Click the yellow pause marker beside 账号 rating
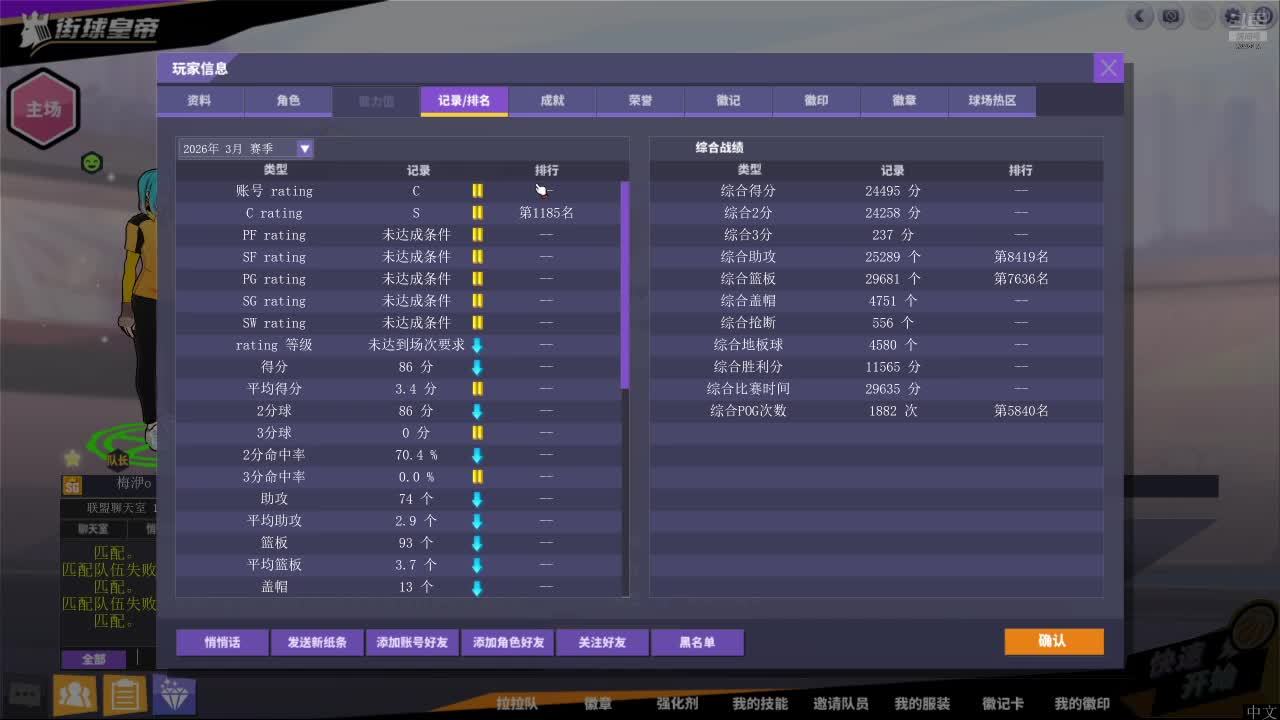The image size is (1280, 720). 477,191
